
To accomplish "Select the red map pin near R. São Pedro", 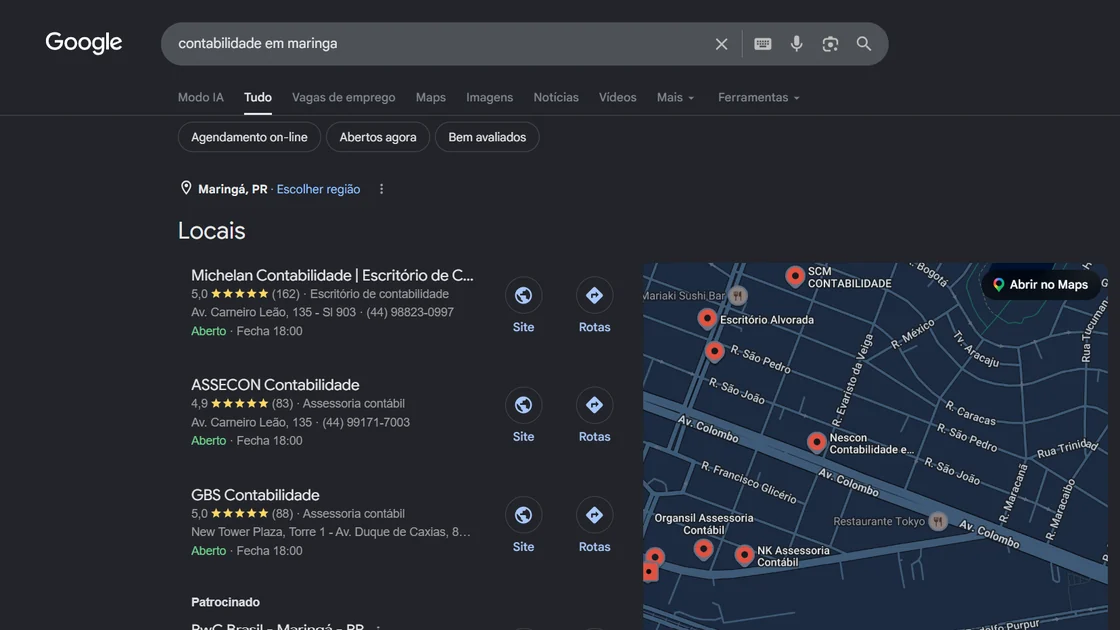I will click(714, 351).
